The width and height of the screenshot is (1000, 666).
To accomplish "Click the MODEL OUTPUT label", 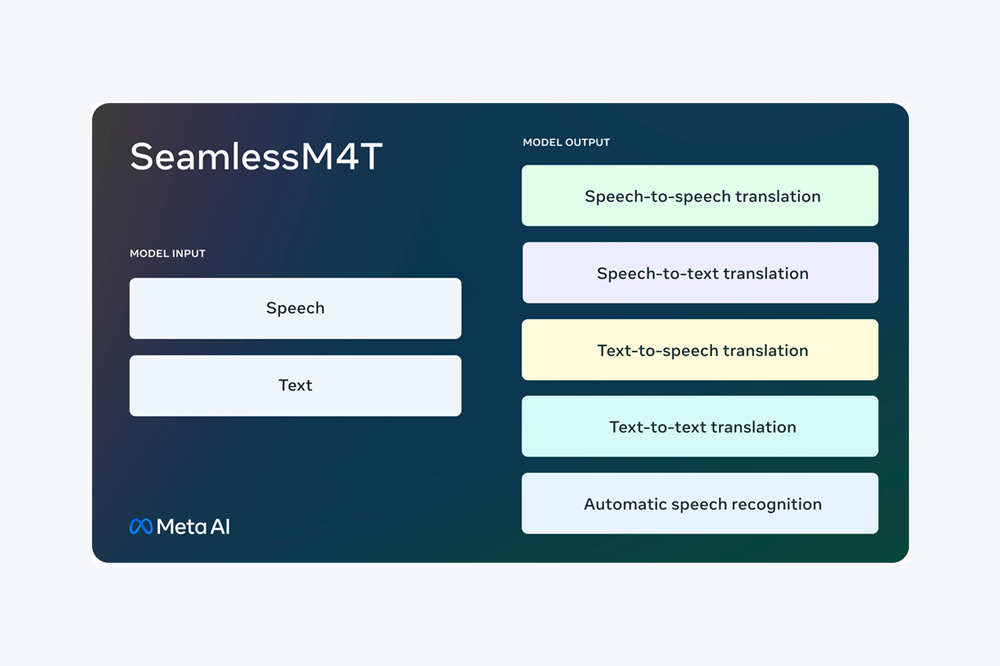I will pyautogui.click(x=566, y=142).
